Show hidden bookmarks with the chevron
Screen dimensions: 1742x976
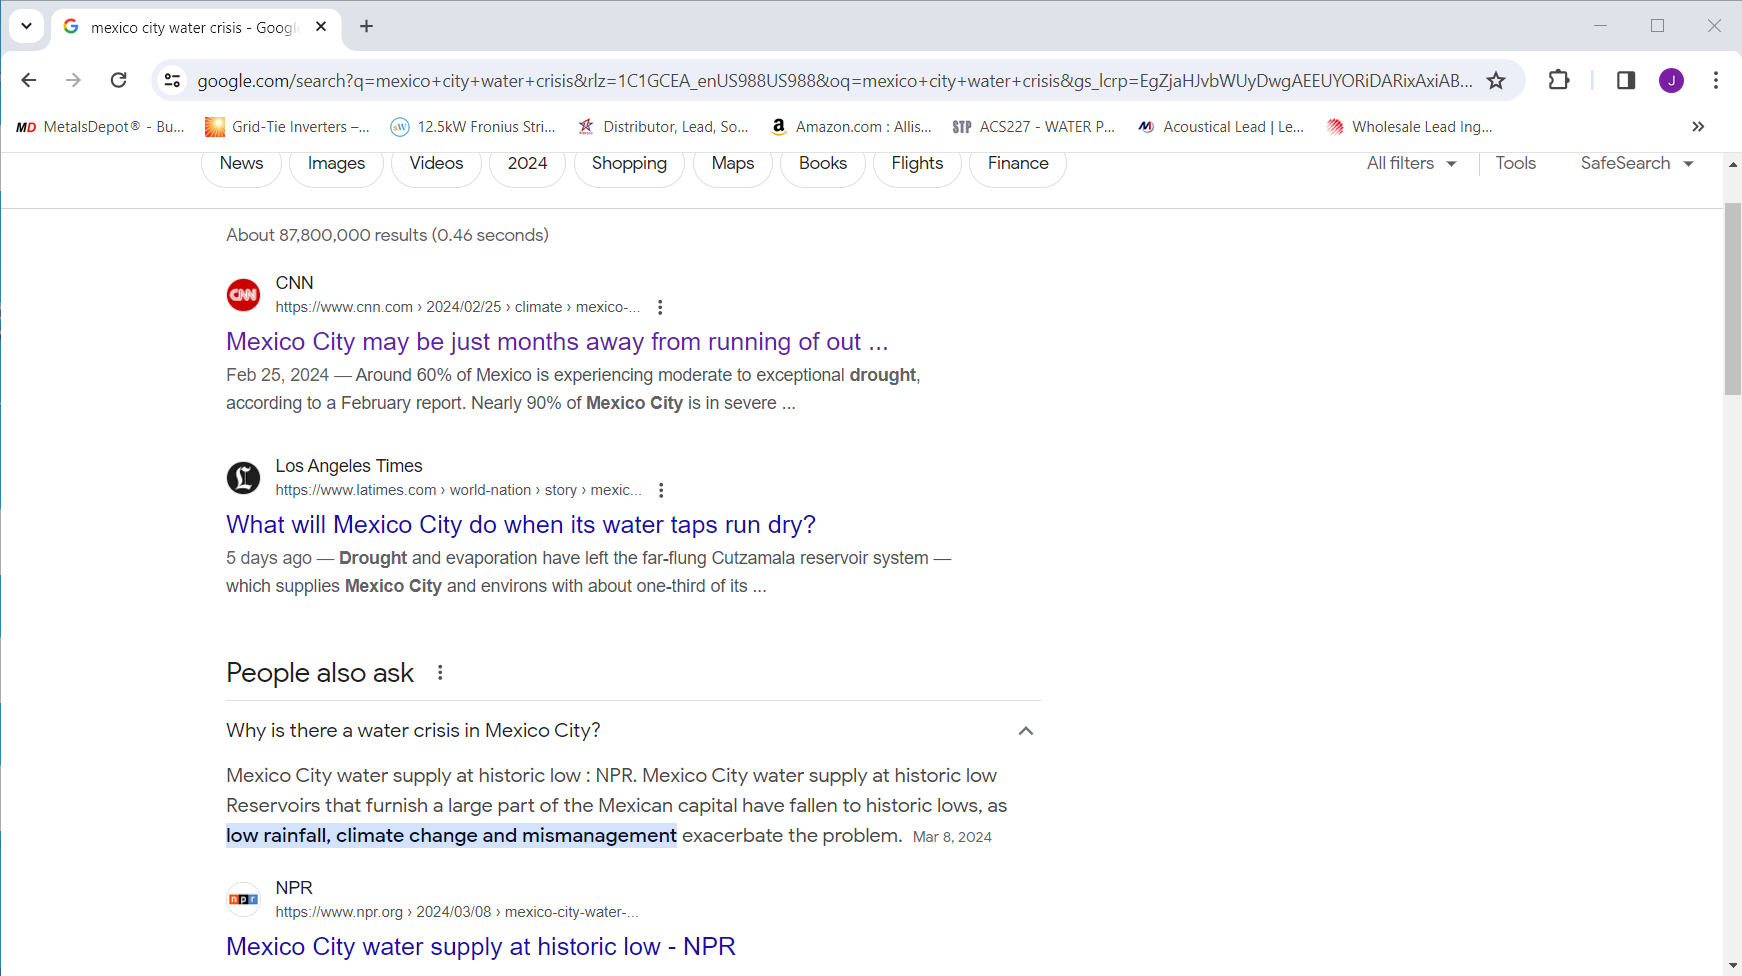click(x=1697, y=127)
